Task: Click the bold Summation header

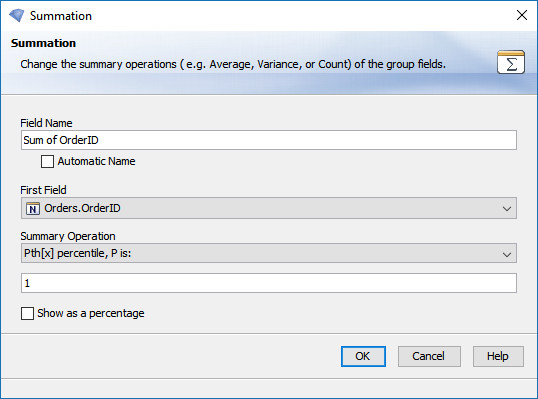Action: 43,43
